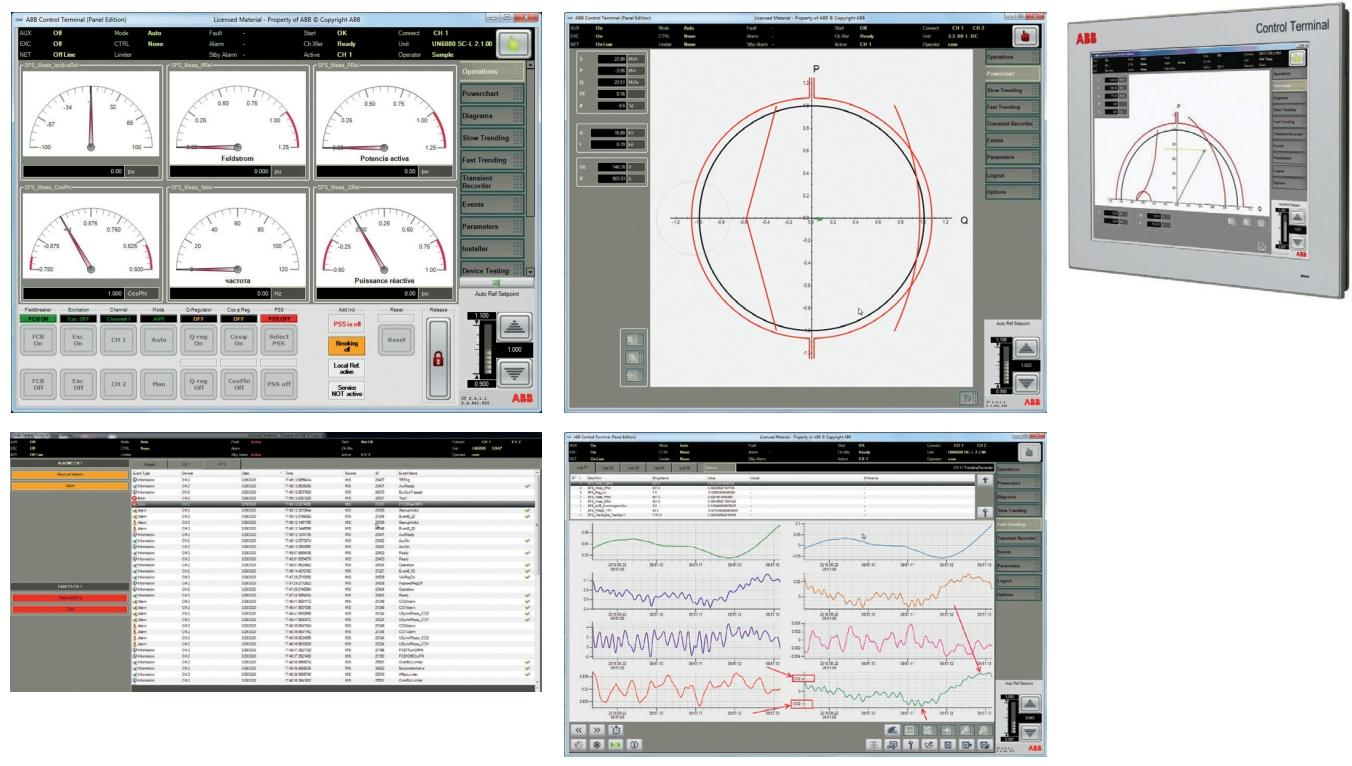The width and height of the screenshot is (1352, 766).
Task: Click the FCB Off button
Action: 39,385
